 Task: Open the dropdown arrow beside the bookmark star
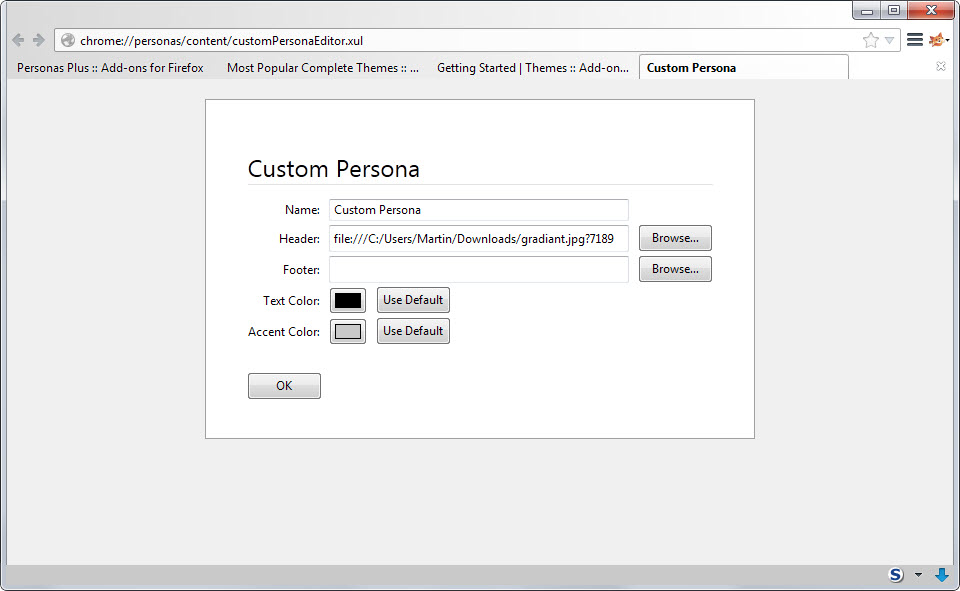tap(890, 41)
